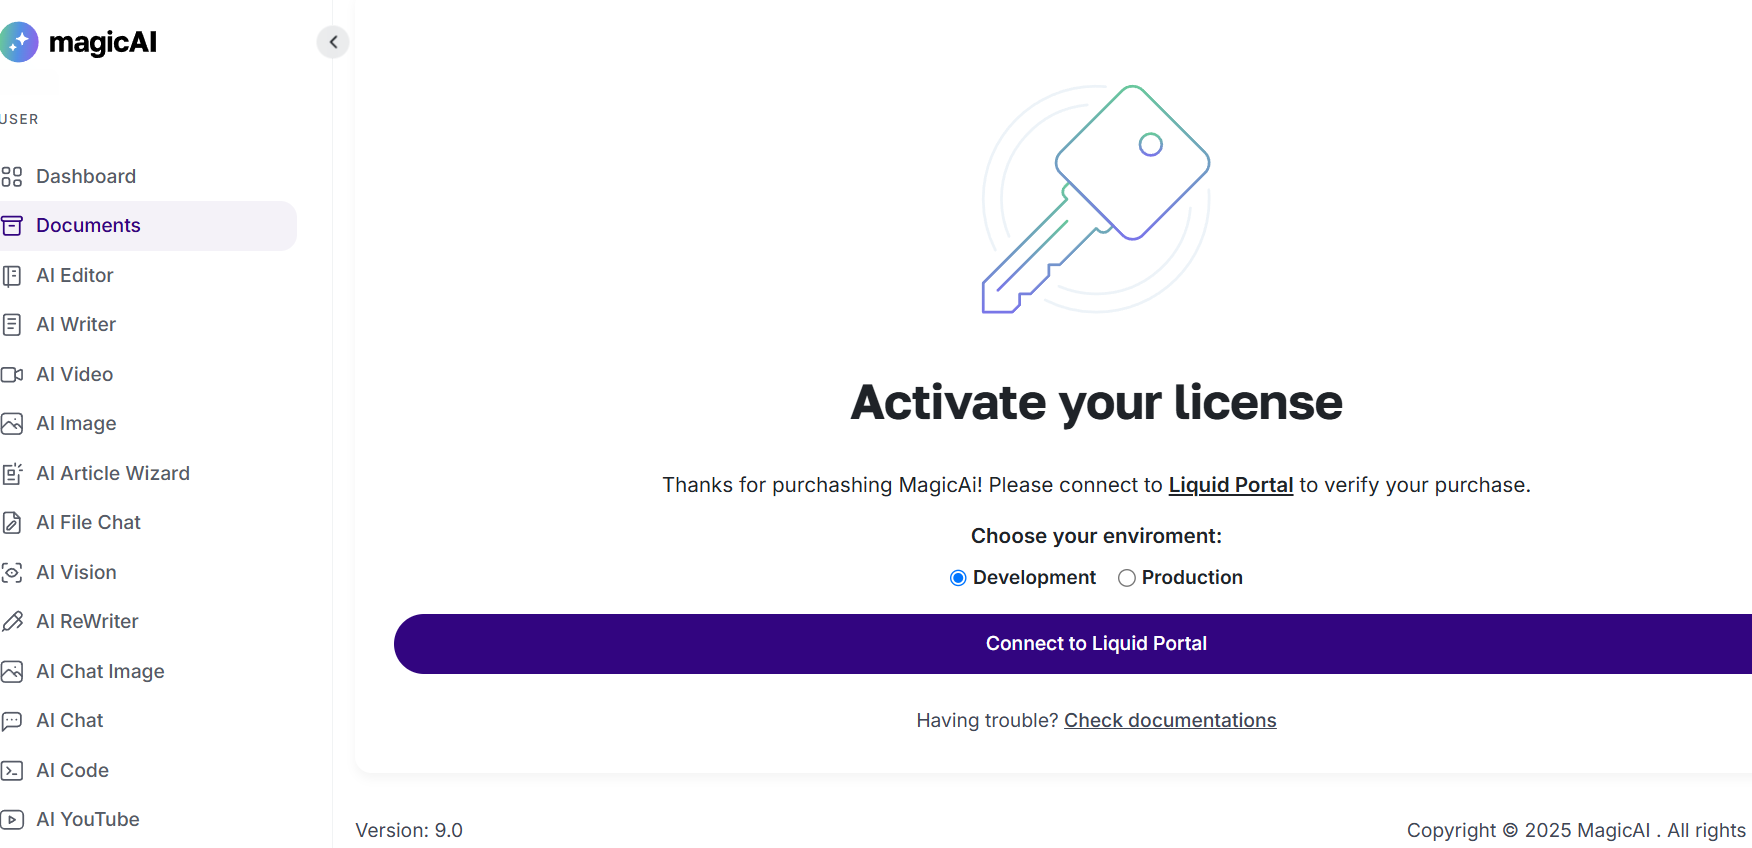1752x848 pixels.
Task: Click the AI Article Wizard icon
Action: pos(12,474)
